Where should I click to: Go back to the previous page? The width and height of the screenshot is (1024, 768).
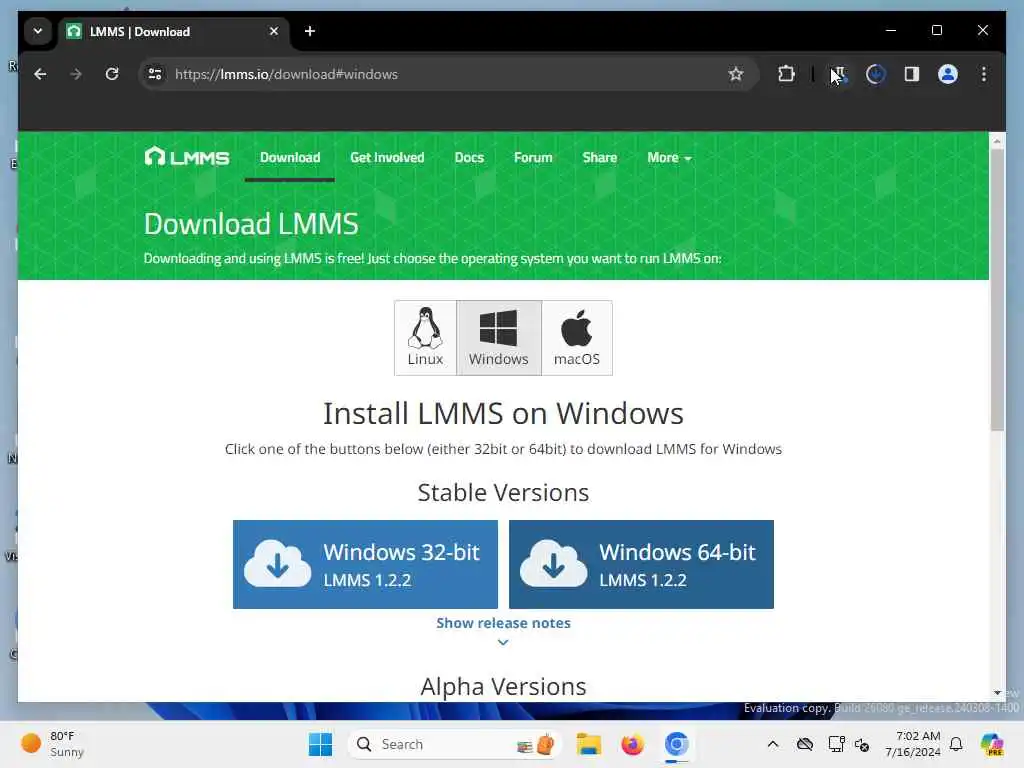pyautogui.click(x=40, y=74)
